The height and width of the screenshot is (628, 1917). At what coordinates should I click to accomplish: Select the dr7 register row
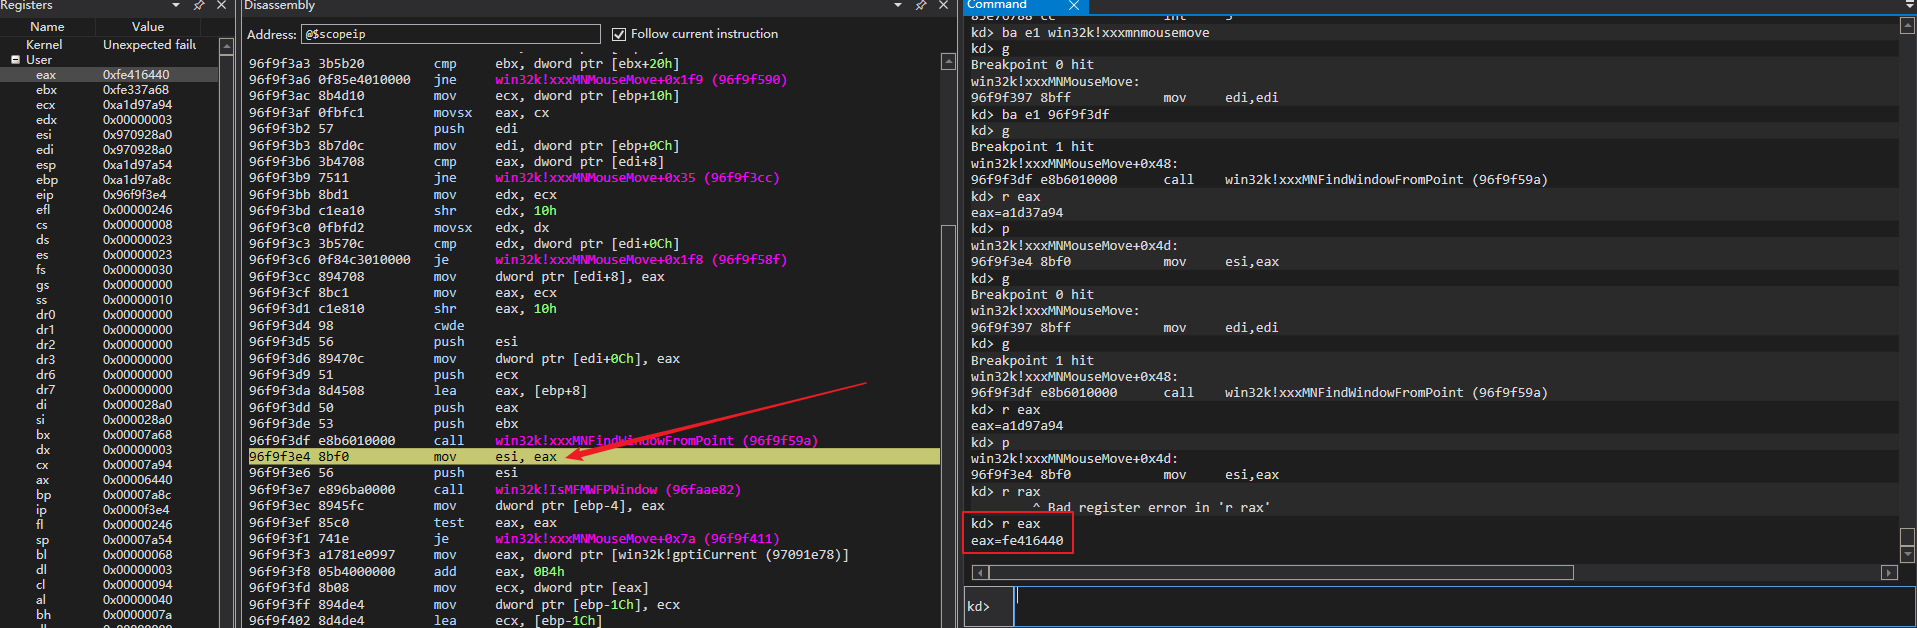[x=110, y=390]
